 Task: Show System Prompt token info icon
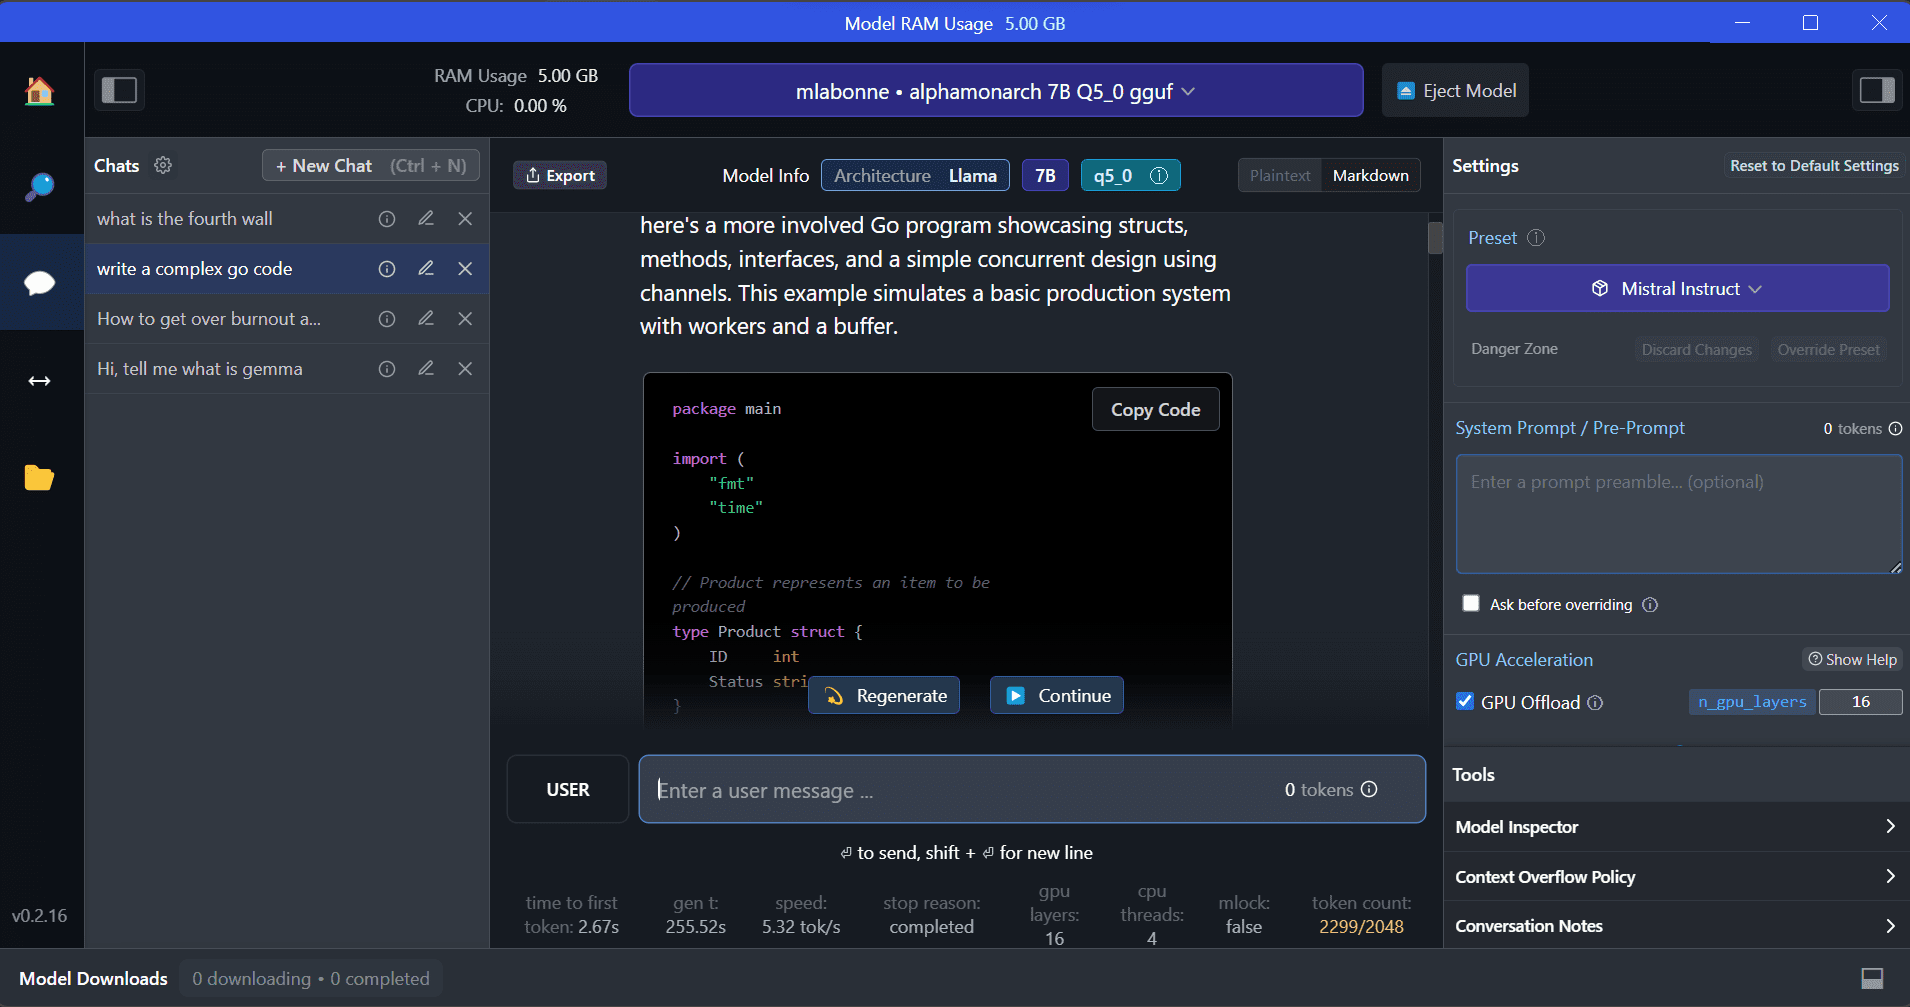tap(1895, 428)
